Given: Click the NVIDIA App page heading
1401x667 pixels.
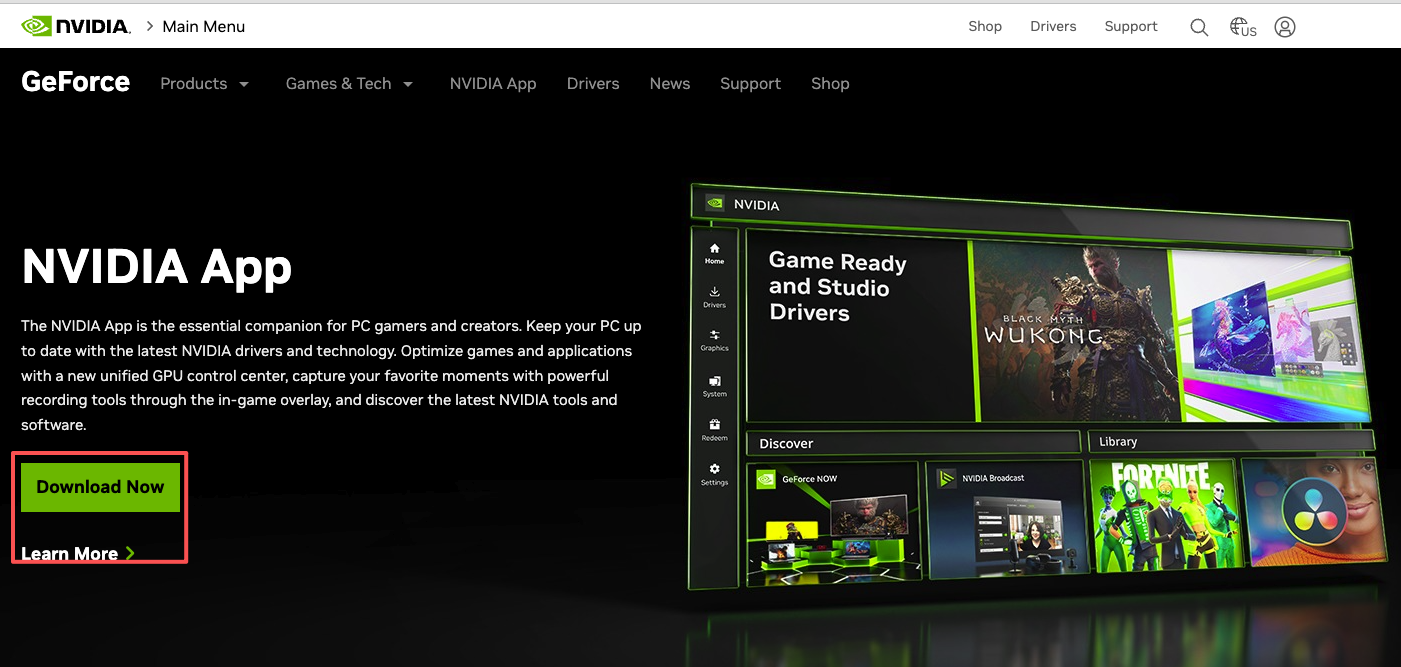Looking at the screenshot, I should pos(157,266).
